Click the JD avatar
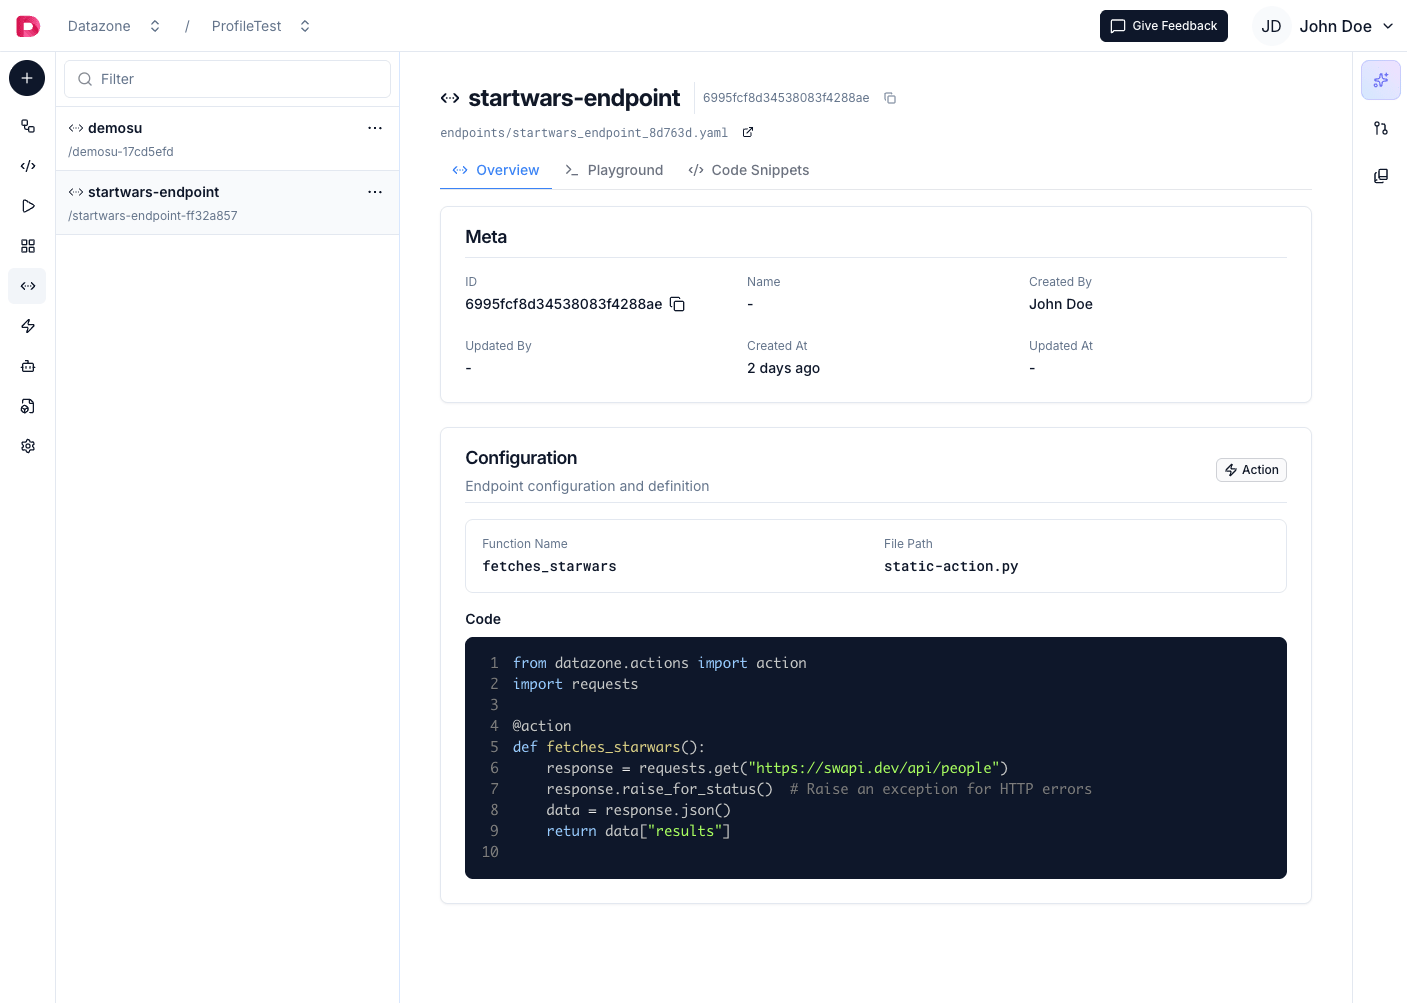The image size is (1407, 1003). [x=1271, y=26]
